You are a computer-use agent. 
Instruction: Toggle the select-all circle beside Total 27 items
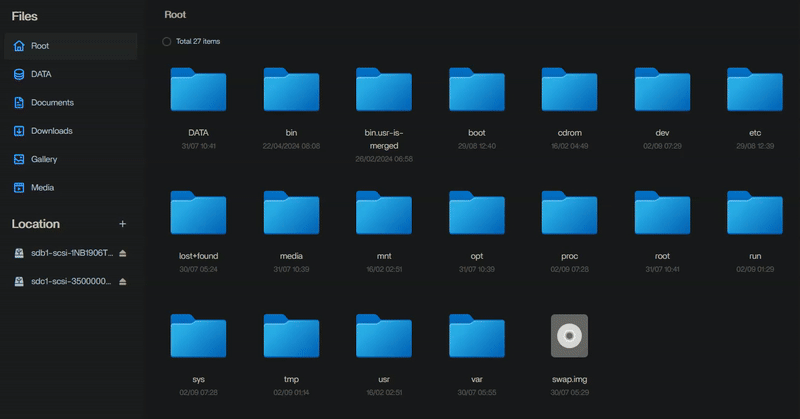tap(166, 41)
